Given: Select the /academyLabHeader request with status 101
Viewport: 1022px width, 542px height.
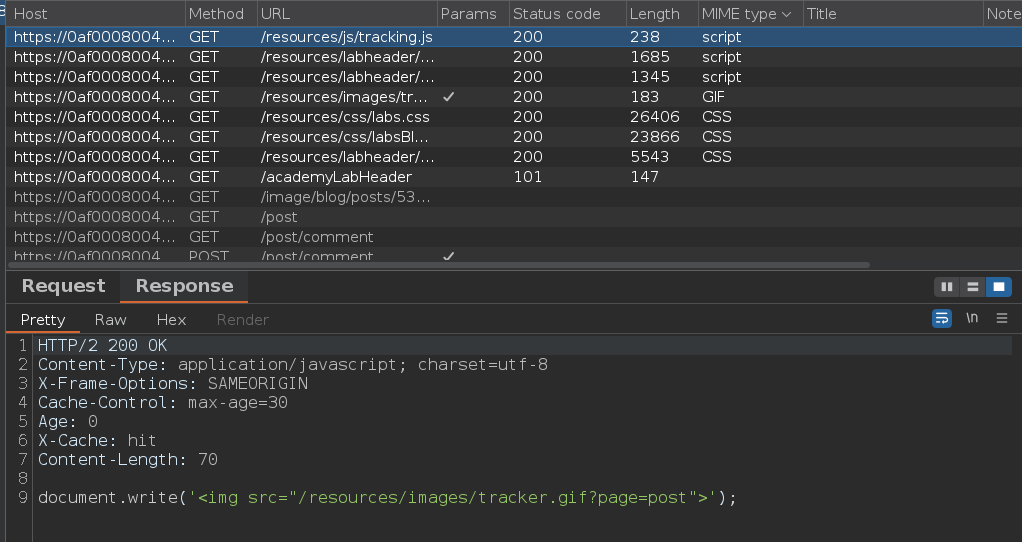Looking at the screenshot, I should tap(336, 177).
